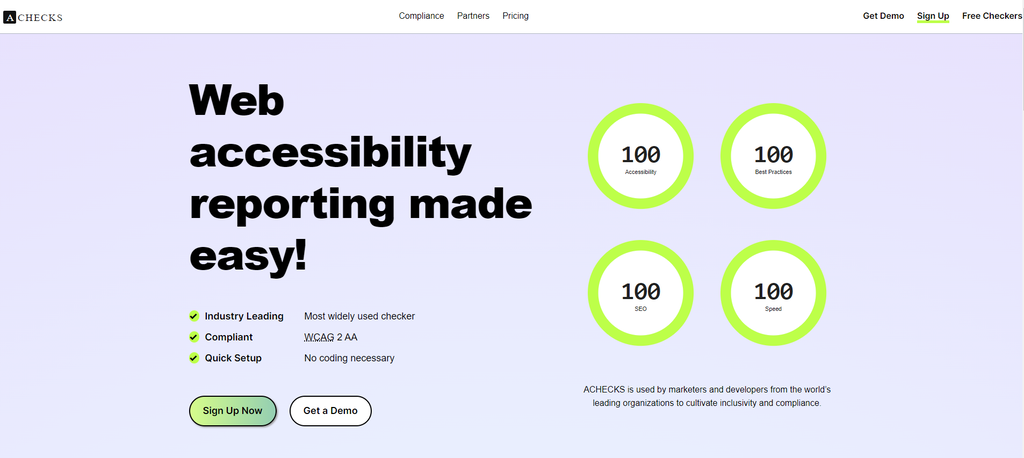
Task: Go to the Pricing page
Action: 516,16
